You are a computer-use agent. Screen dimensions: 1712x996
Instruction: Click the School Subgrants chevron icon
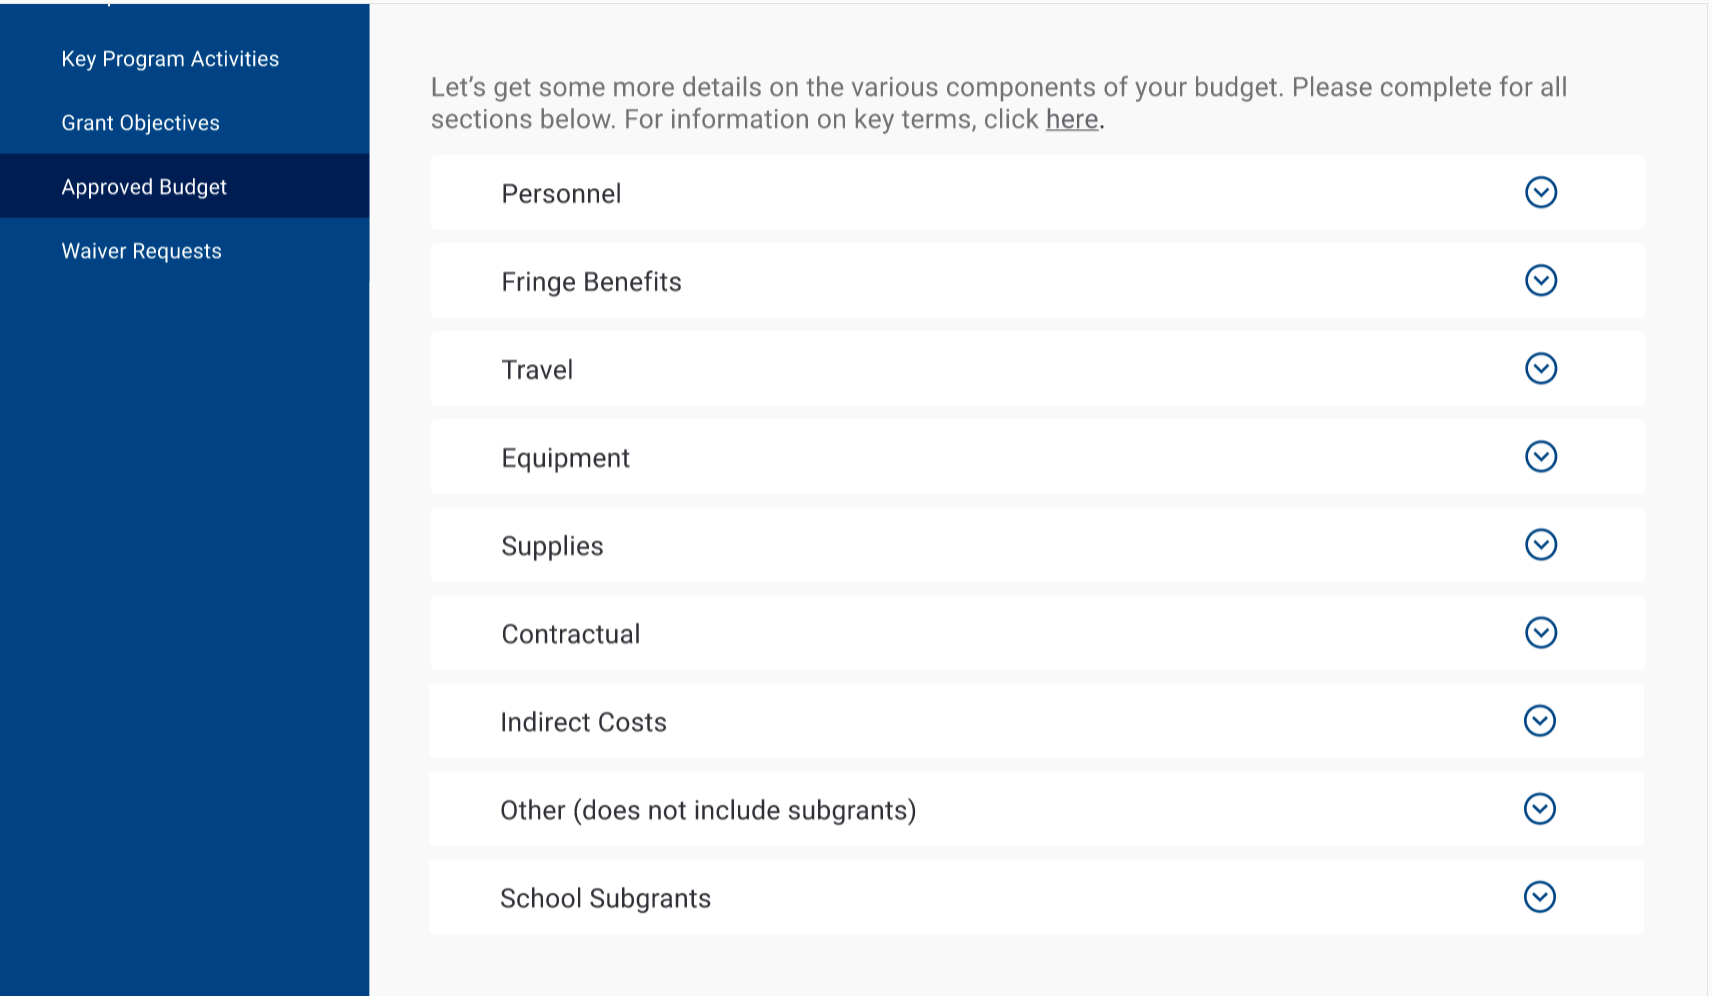pos(1540,897)
